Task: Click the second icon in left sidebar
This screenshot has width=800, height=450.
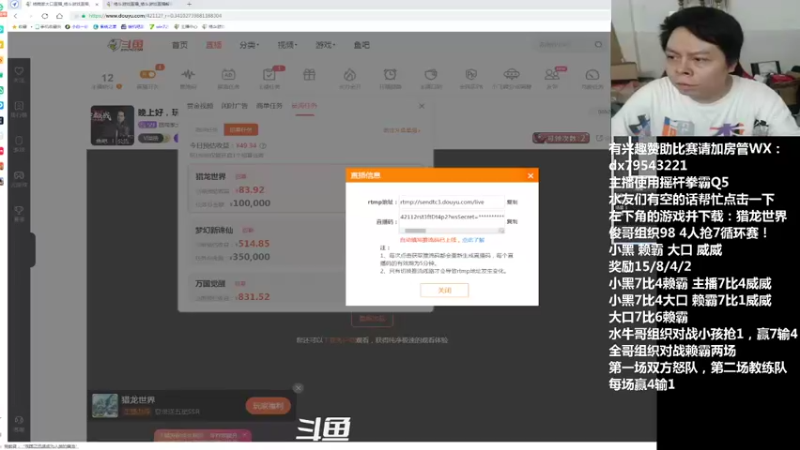Action: [19, 106]
